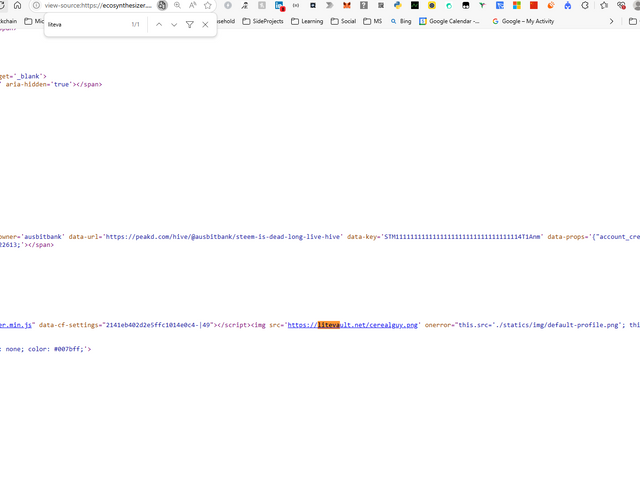Viewport: 640px width, 477px height.
Task: Open the Google Calendar bookmark
Action: 449,21
